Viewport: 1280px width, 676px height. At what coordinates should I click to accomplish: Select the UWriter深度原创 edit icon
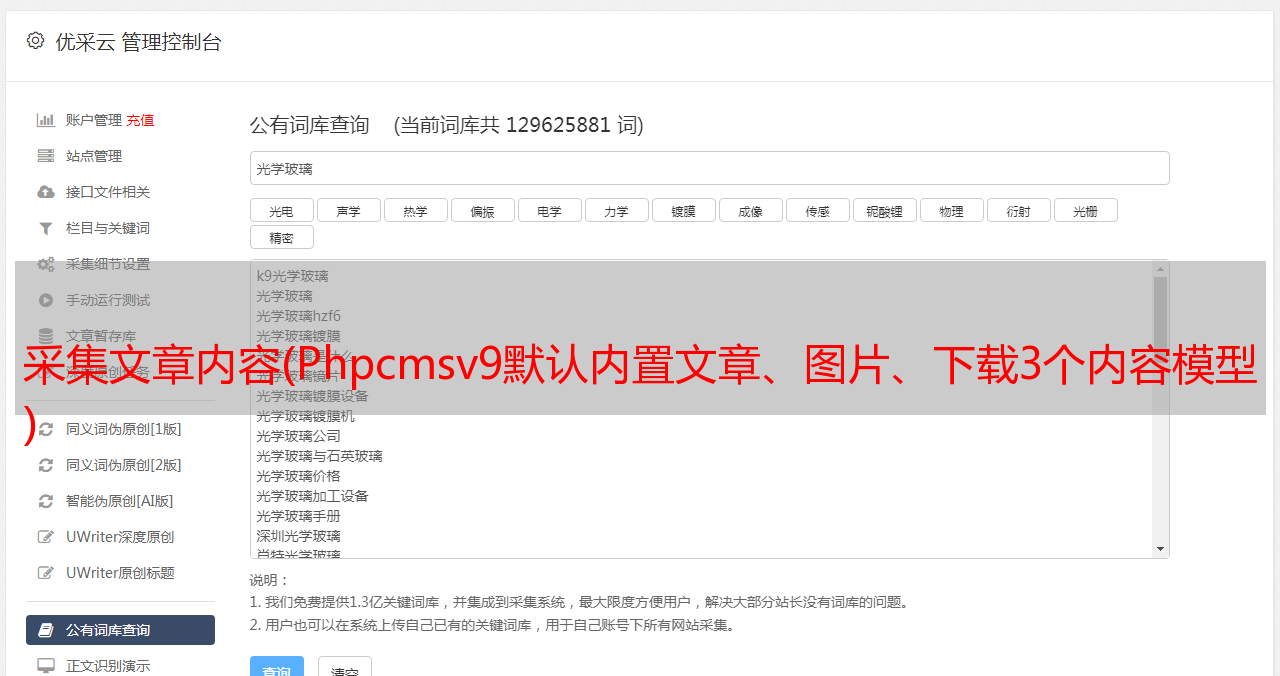tap(46, 537)
